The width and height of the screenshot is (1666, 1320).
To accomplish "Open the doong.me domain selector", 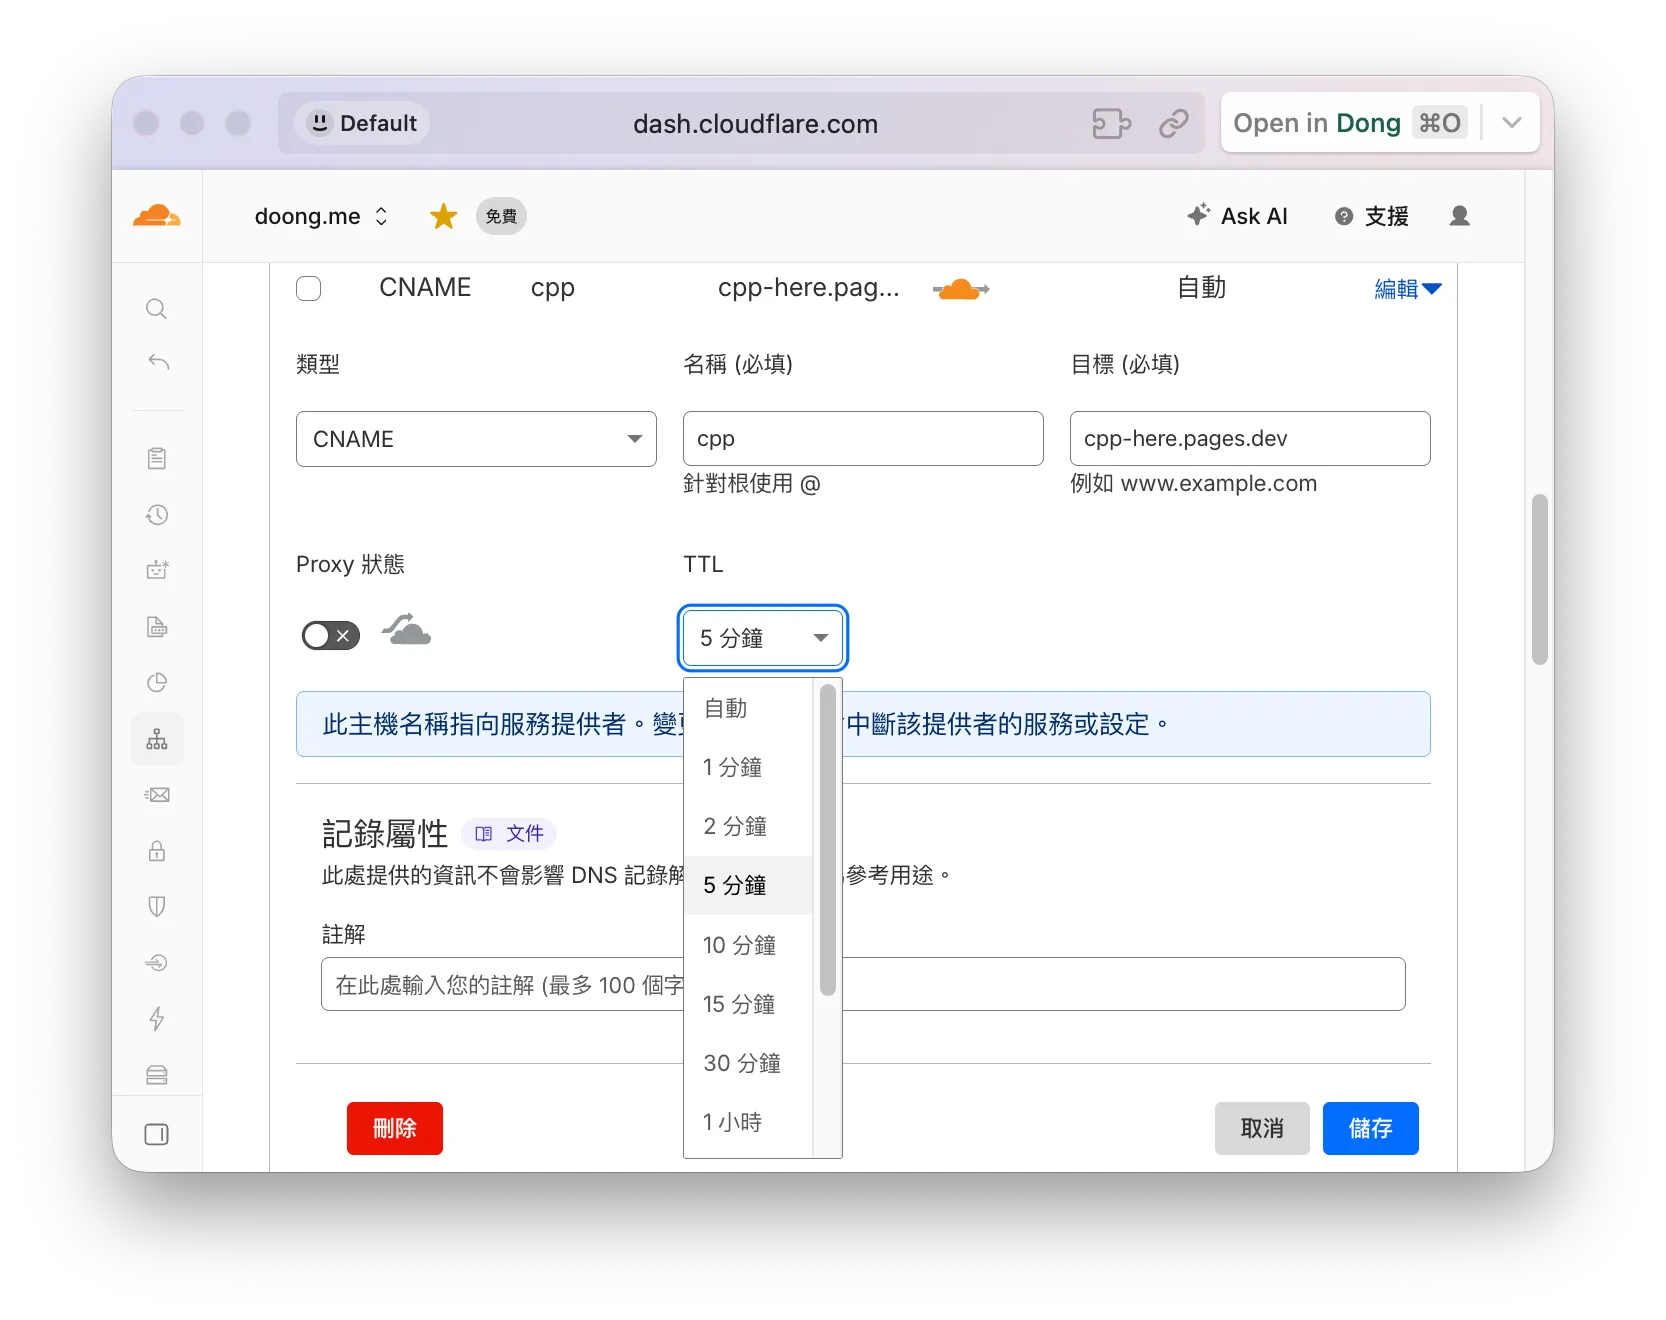I will (x=321, y=216).
